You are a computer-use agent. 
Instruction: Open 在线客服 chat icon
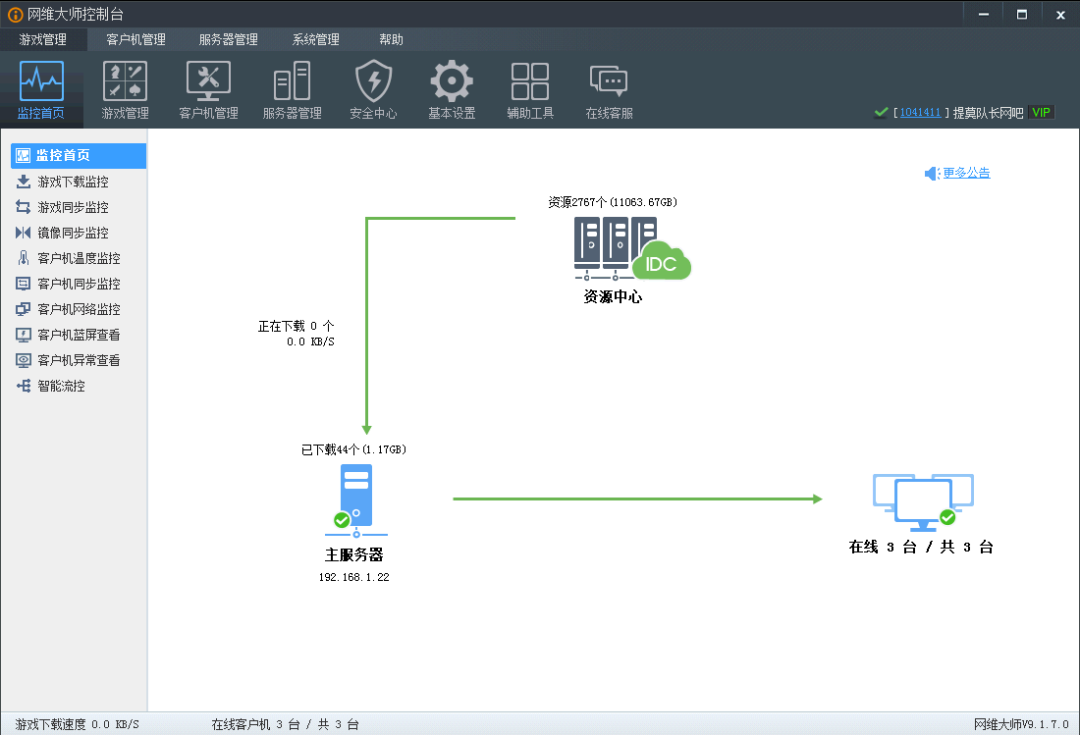pyautogui.click(x=609, y=90)
